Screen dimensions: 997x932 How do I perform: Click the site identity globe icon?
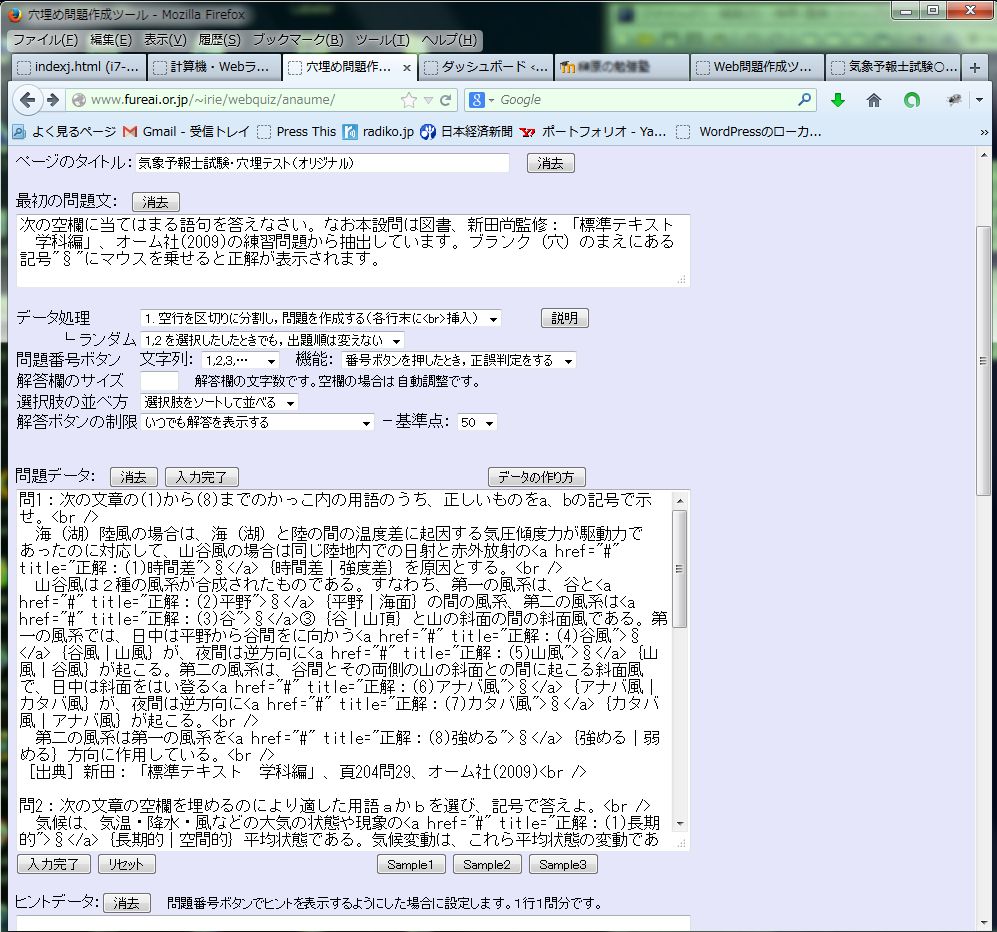[x=79, y=100]
